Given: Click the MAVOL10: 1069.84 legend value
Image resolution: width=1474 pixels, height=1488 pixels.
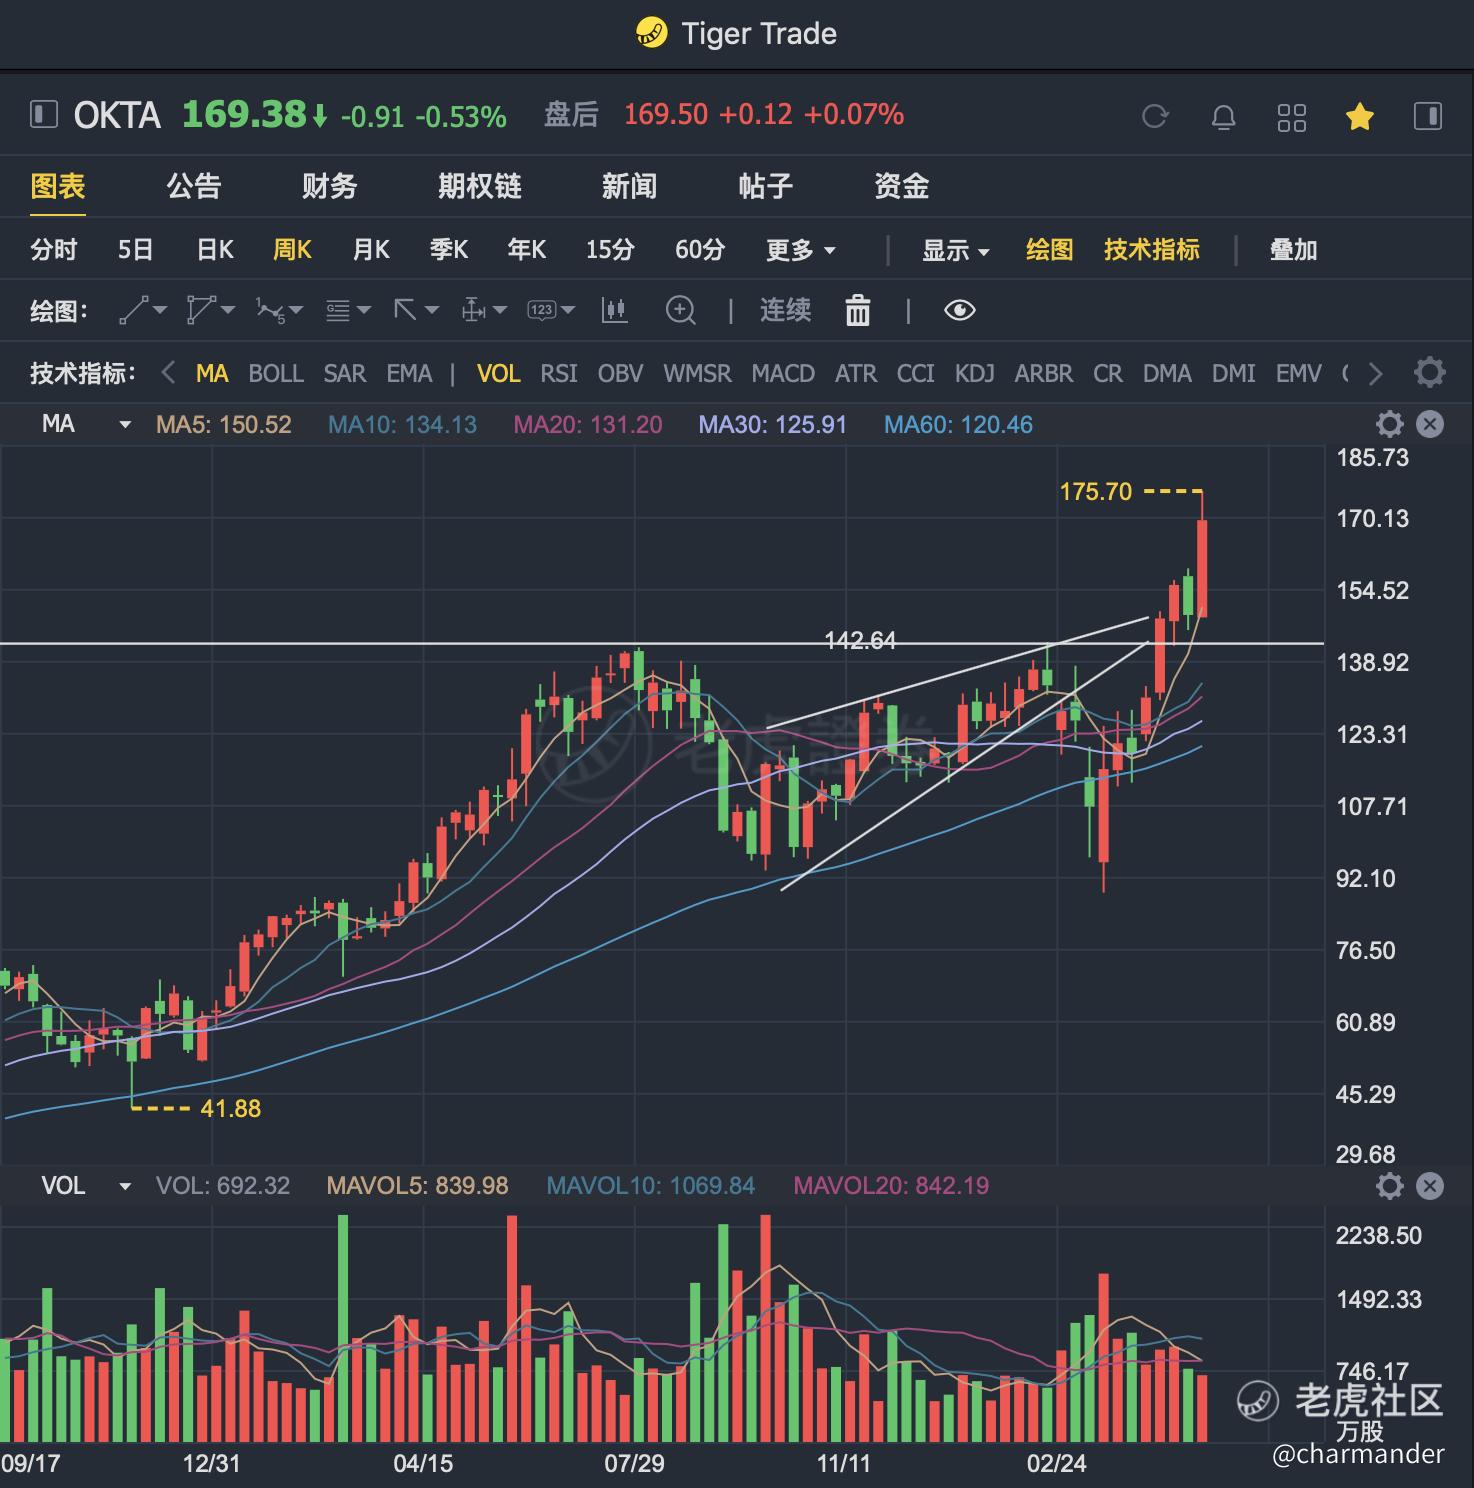Looking at the screenshot, I should [x=651, y=1186].
